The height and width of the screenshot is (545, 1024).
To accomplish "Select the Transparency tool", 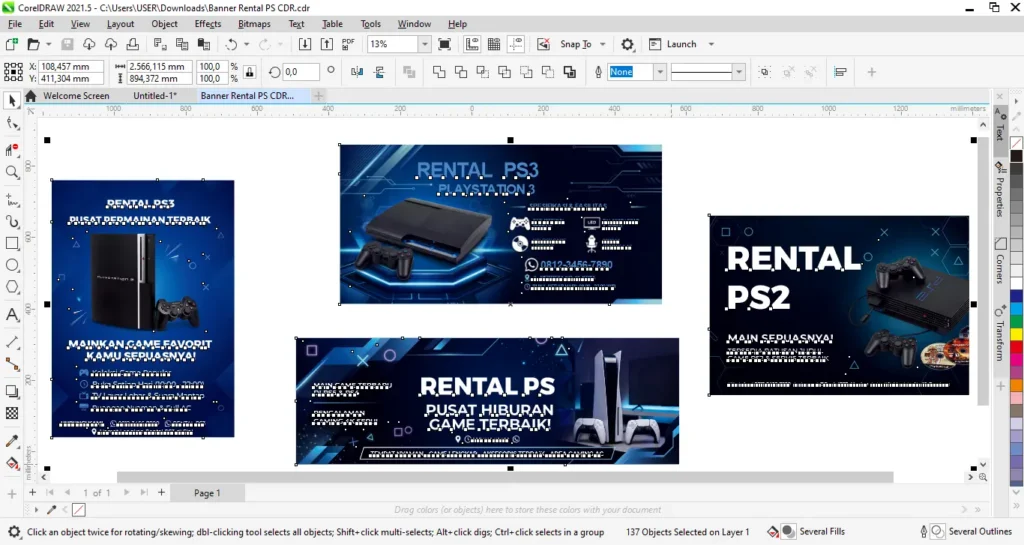I will (x=12, y=413).
